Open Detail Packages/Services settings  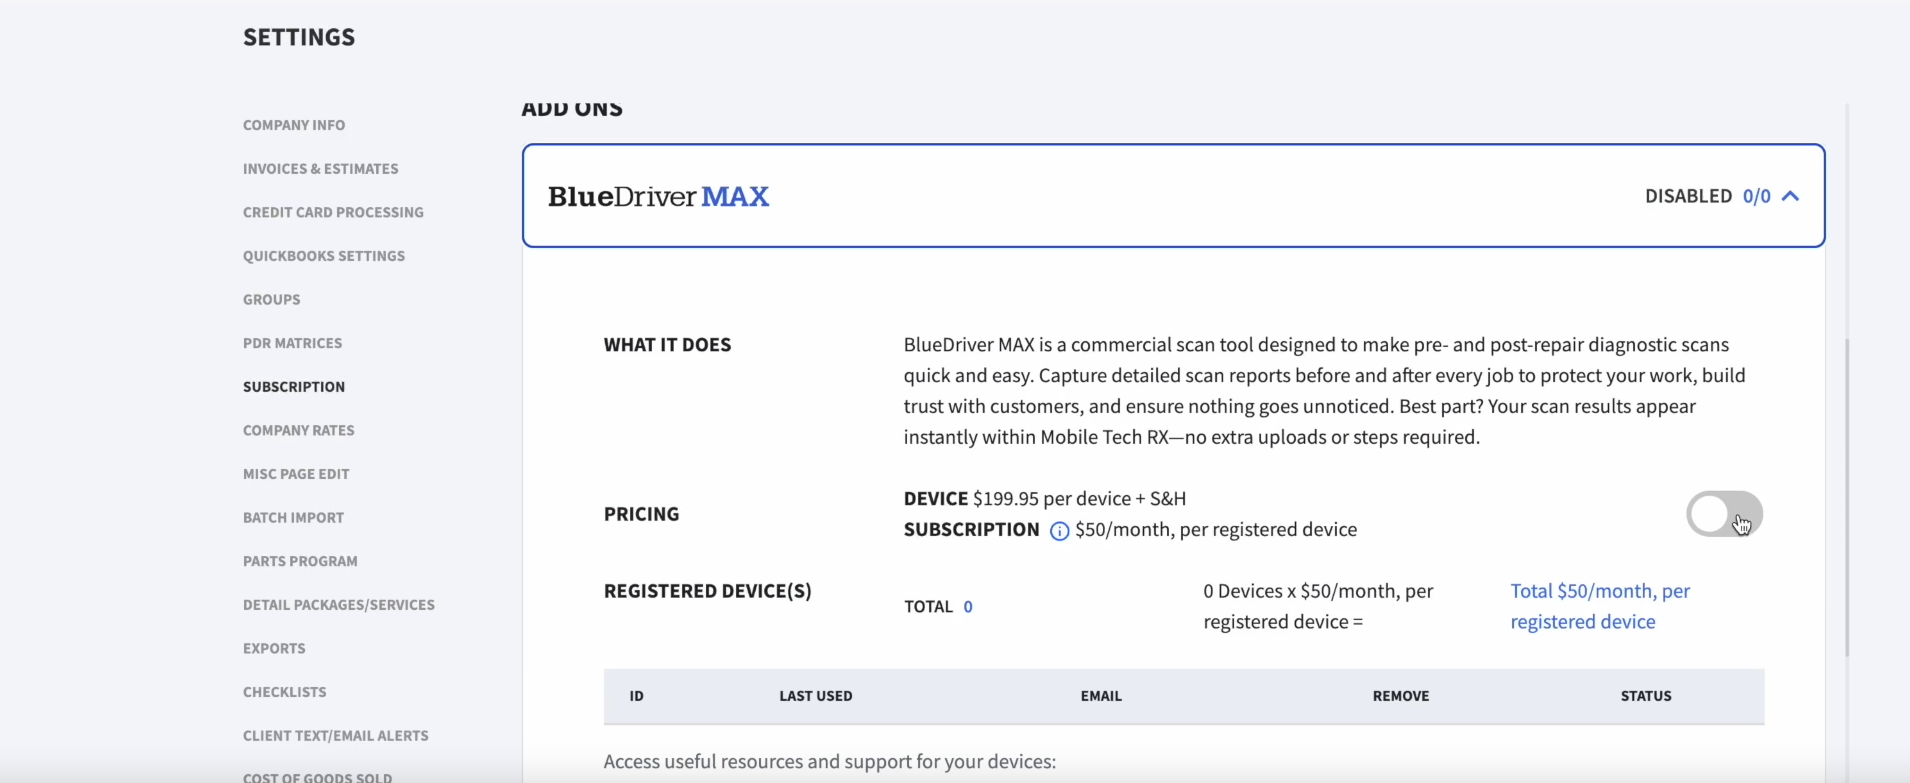338,605
